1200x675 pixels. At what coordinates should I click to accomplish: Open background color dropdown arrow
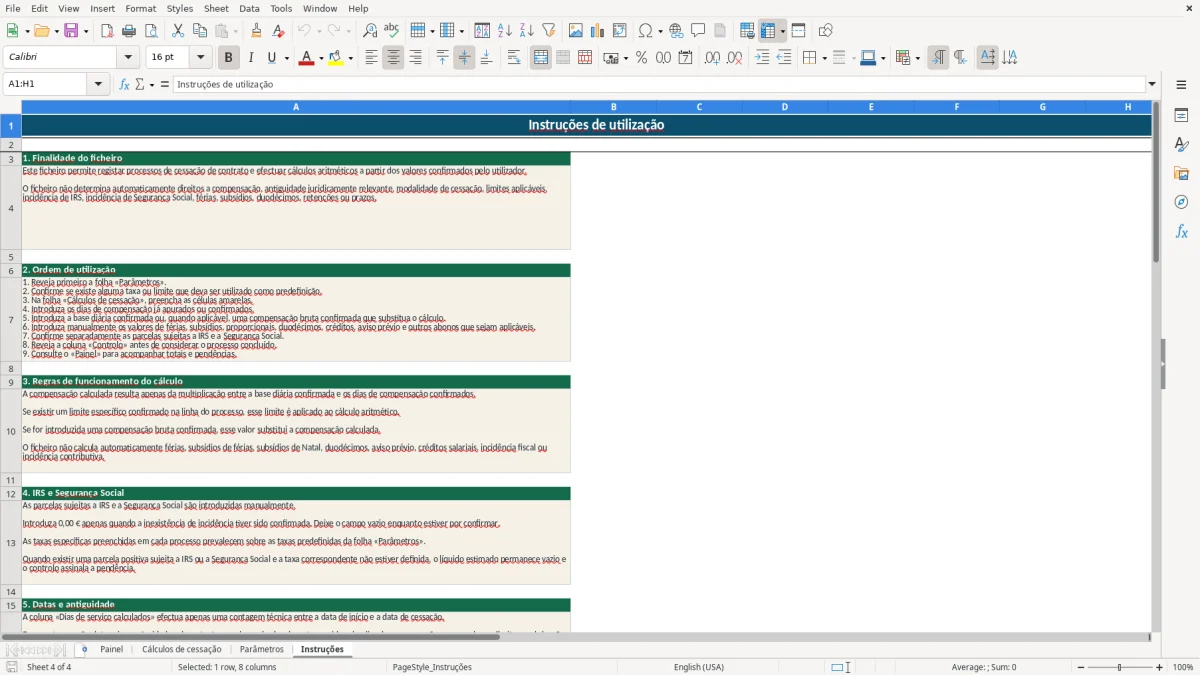tap(351, 58)
